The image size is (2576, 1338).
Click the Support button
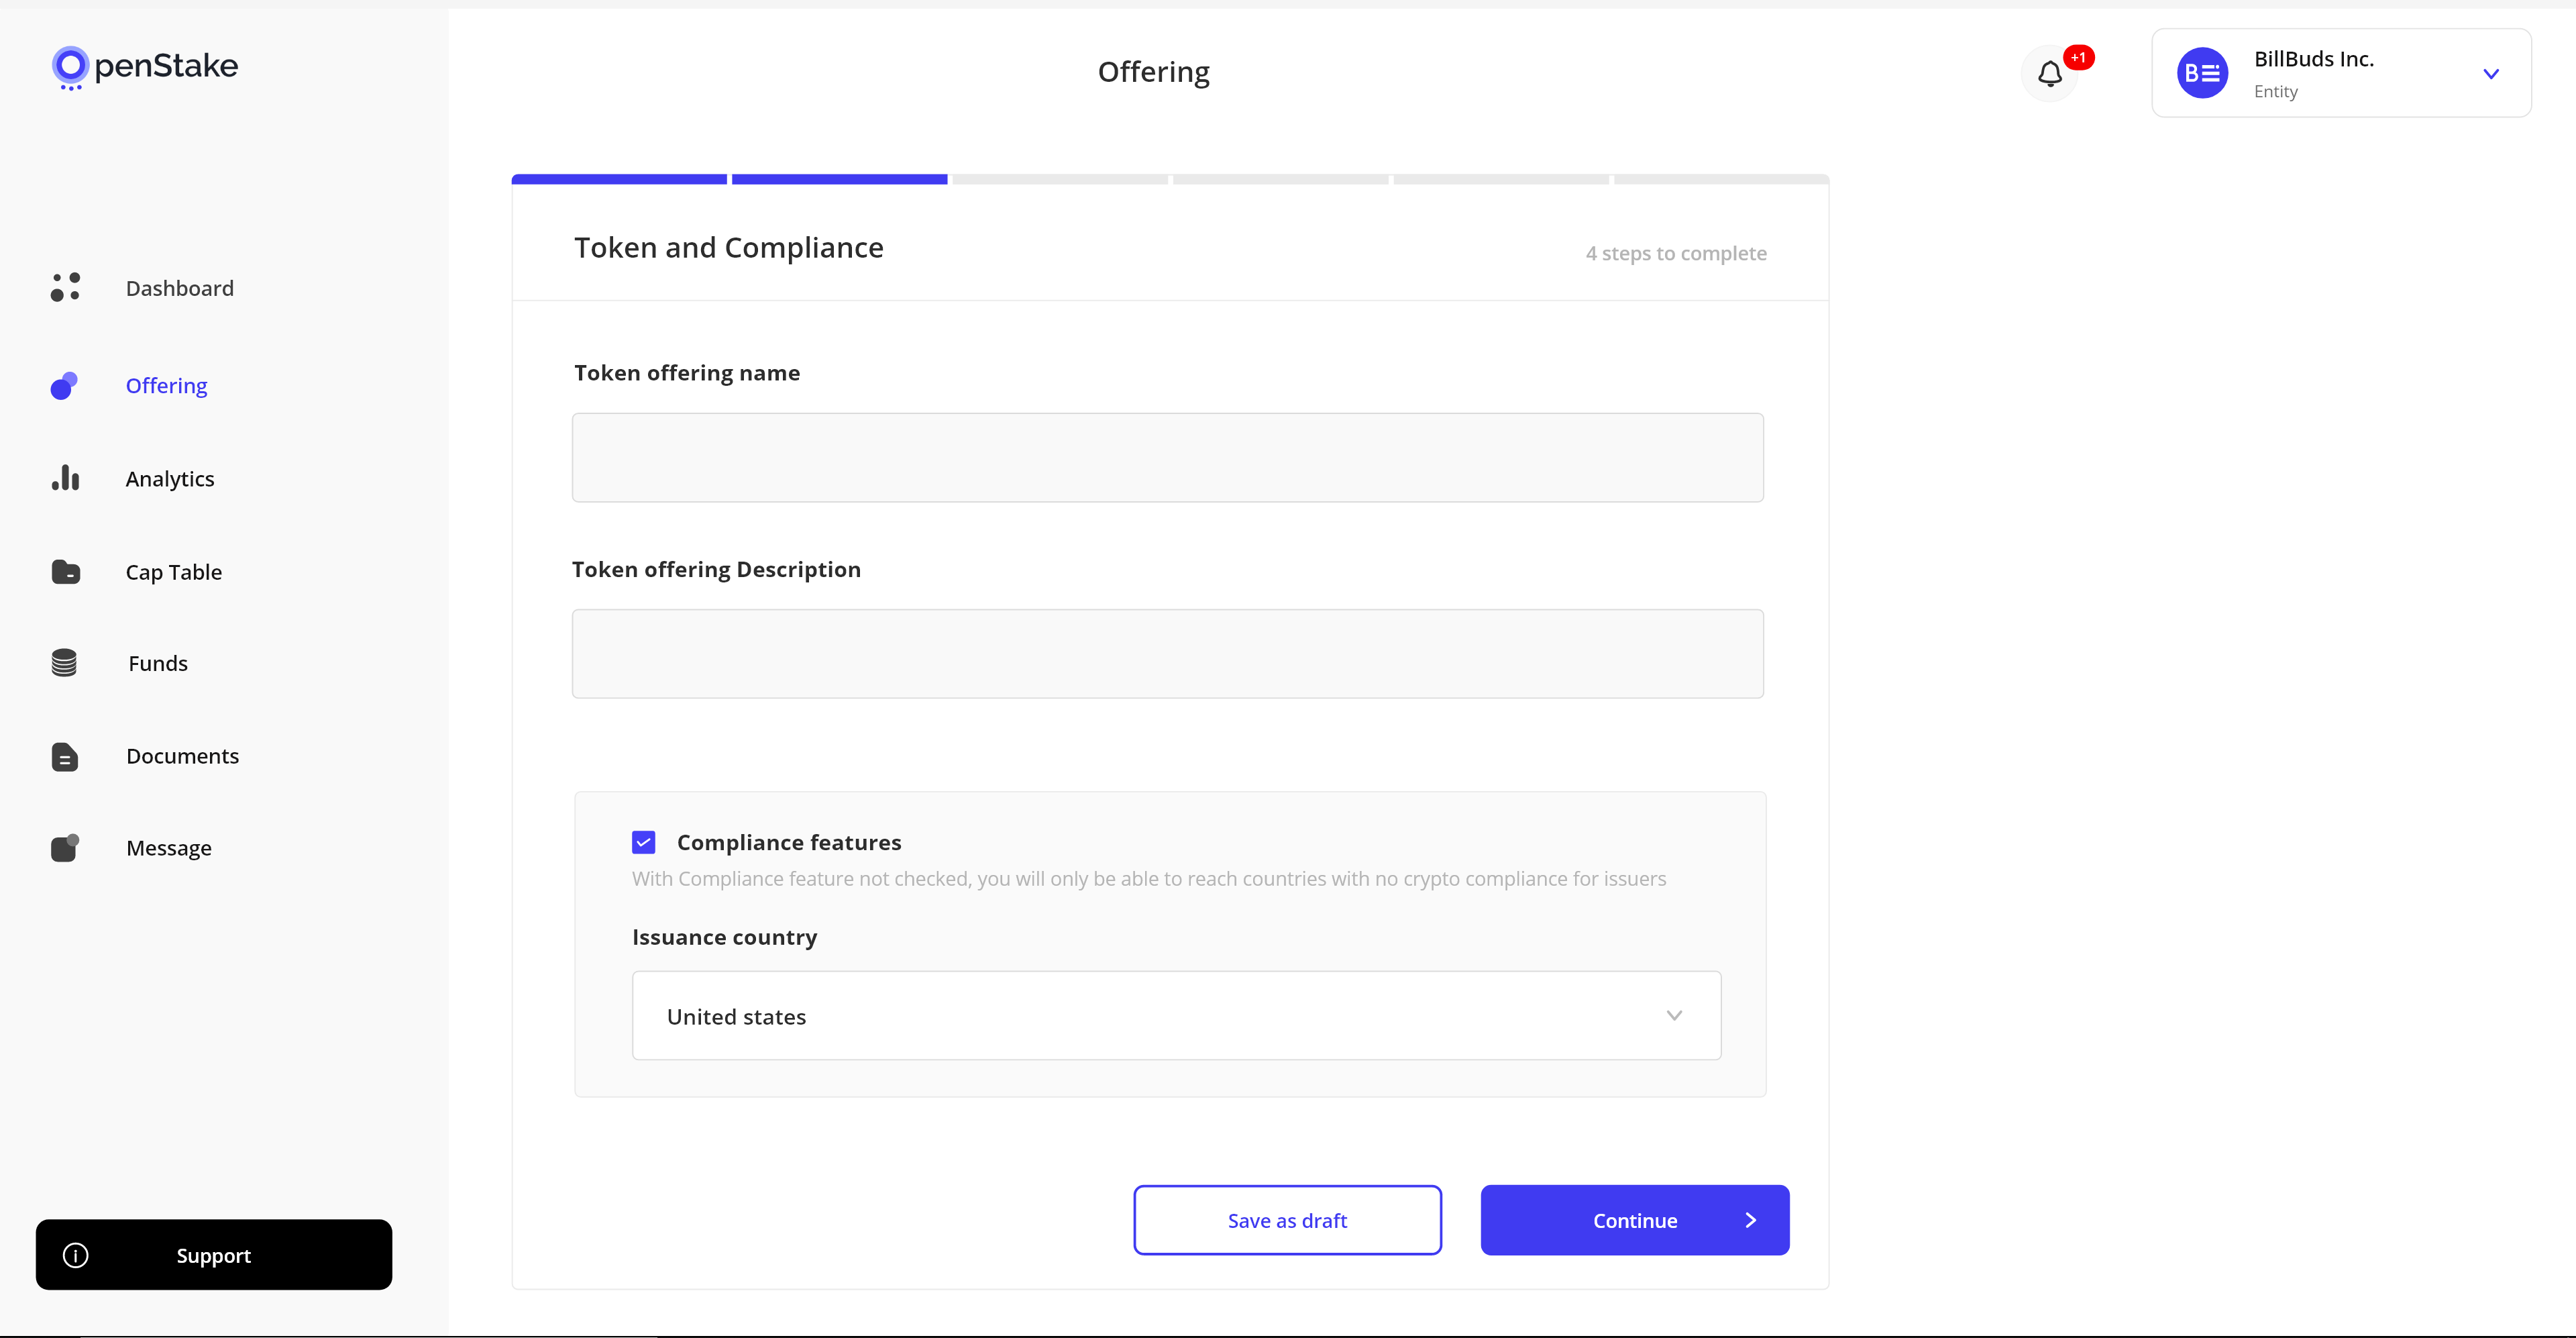pyautogui.click(x=213, y=1254)
